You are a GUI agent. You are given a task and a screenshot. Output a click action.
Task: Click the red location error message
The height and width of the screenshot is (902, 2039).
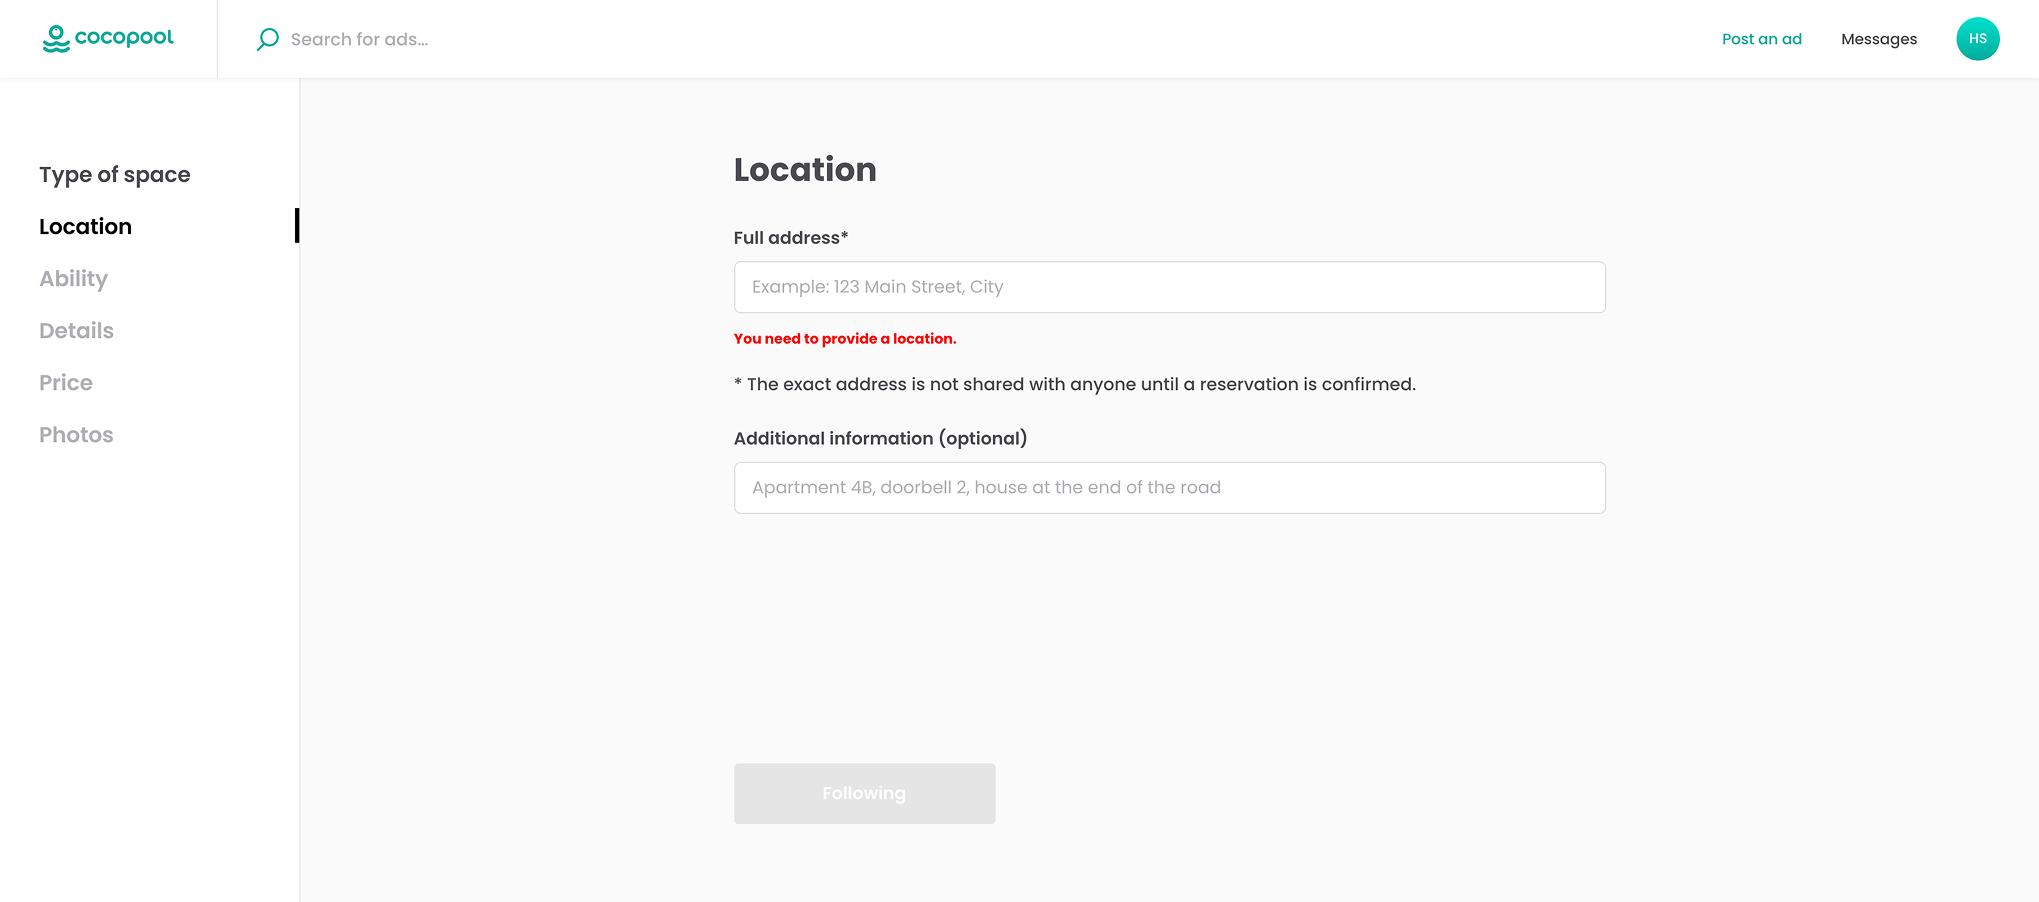click(845, 339)
